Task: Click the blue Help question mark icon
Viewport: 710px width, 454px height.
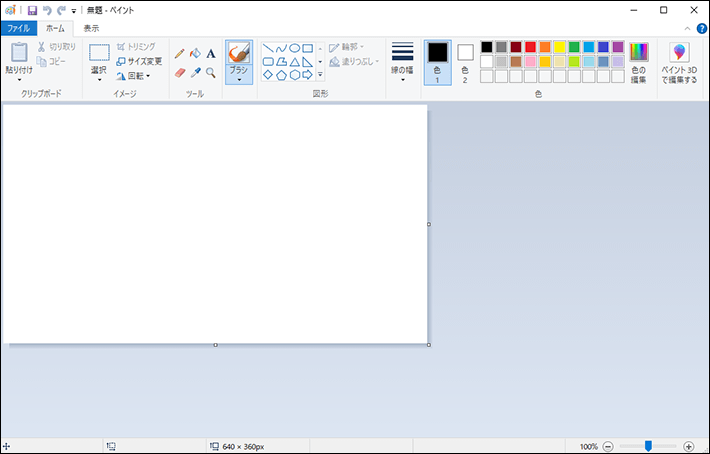Action: (701, 28)
